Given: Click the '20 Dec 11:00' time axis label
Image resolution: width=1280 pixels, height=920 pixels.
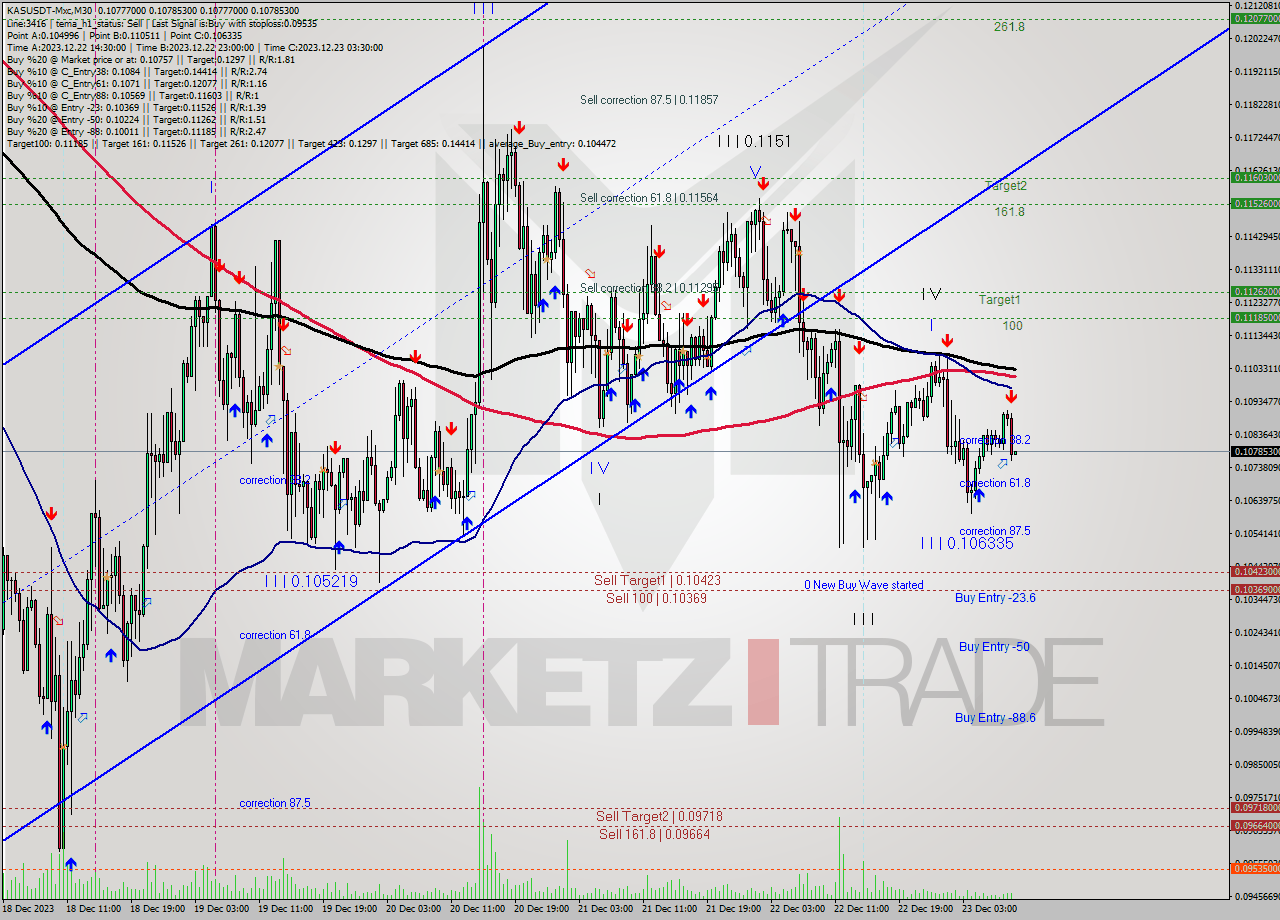Looking at the screenshot, I should point(477,909).
